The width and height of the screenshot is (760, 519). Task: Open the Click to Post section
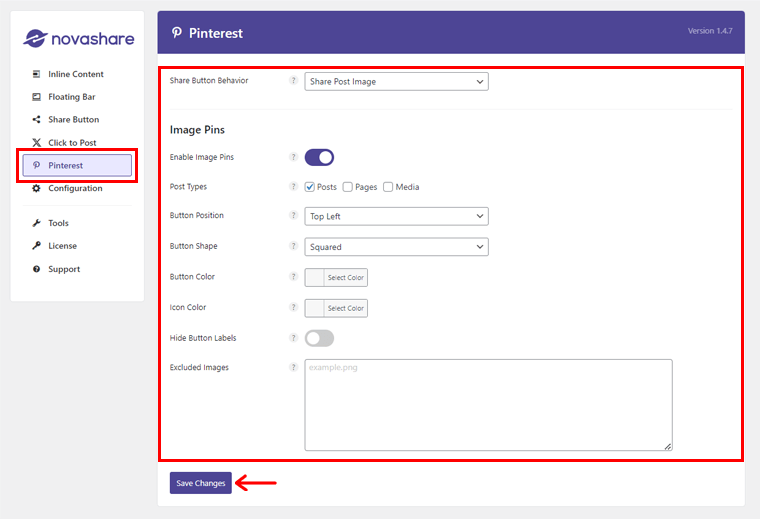[x=77, y=142]
